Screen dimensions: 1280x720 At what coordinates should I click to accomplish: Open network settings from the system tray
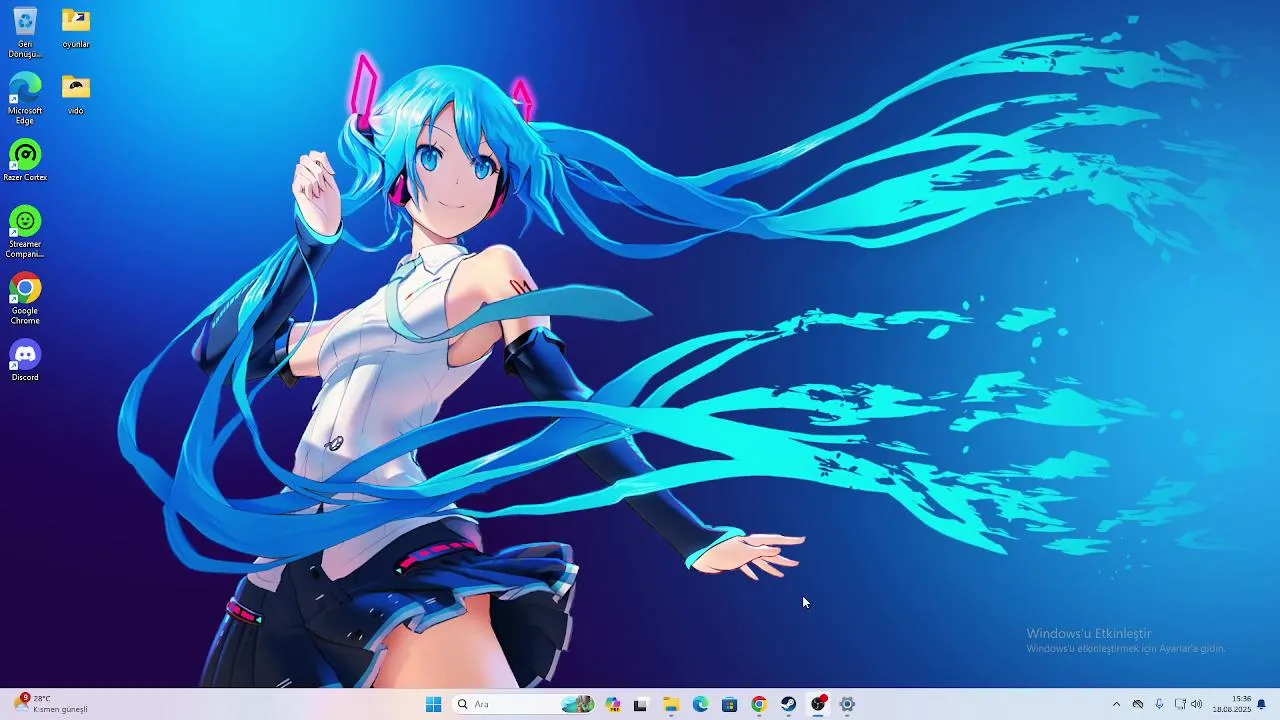click(1180, 704)
